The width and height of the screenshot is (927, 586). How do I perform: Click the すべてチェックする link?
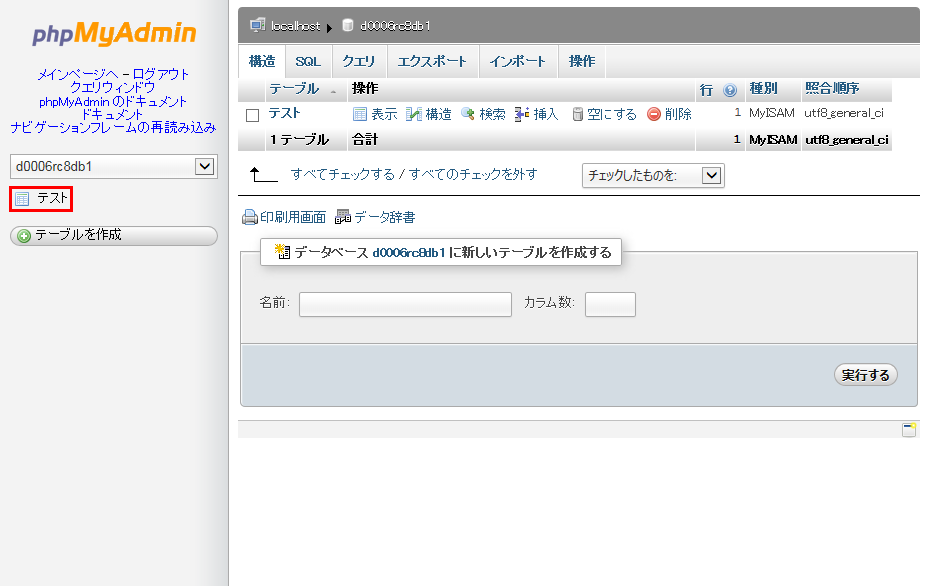[342, 174]
